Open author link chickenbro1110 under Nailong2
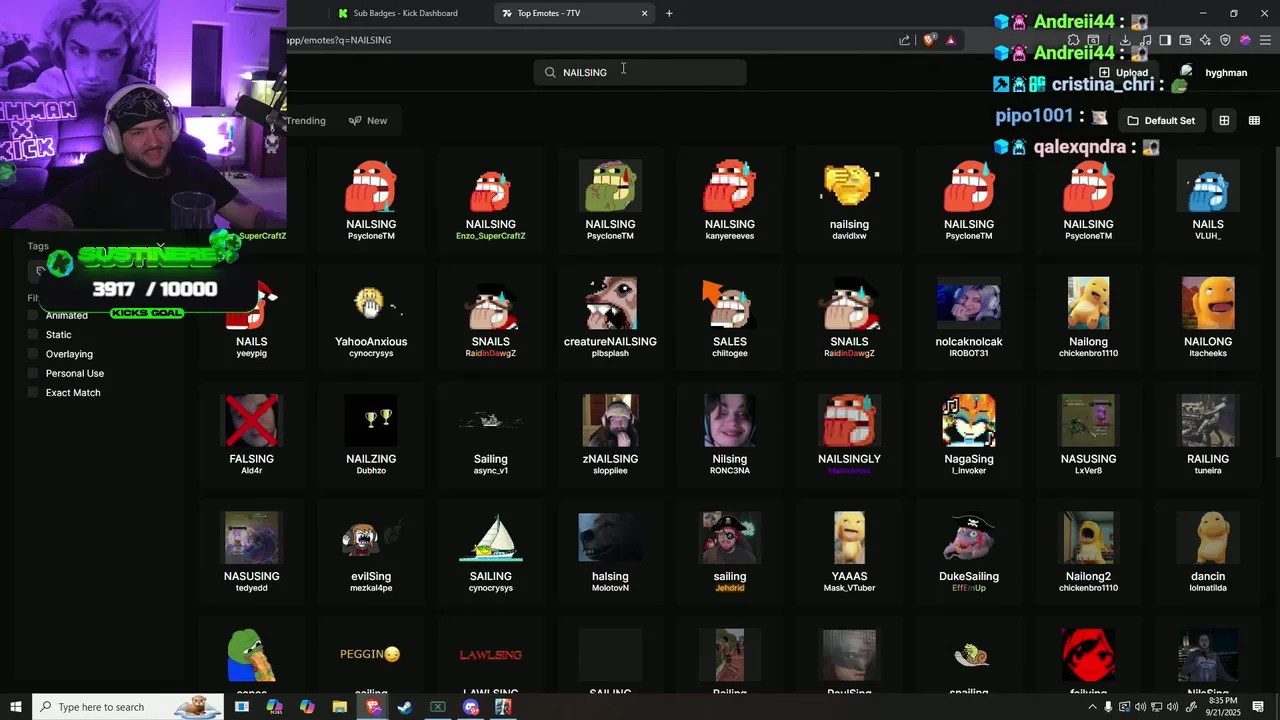Image resolution: width=1280 pixels, height=720 pixels. point(1088,588)
